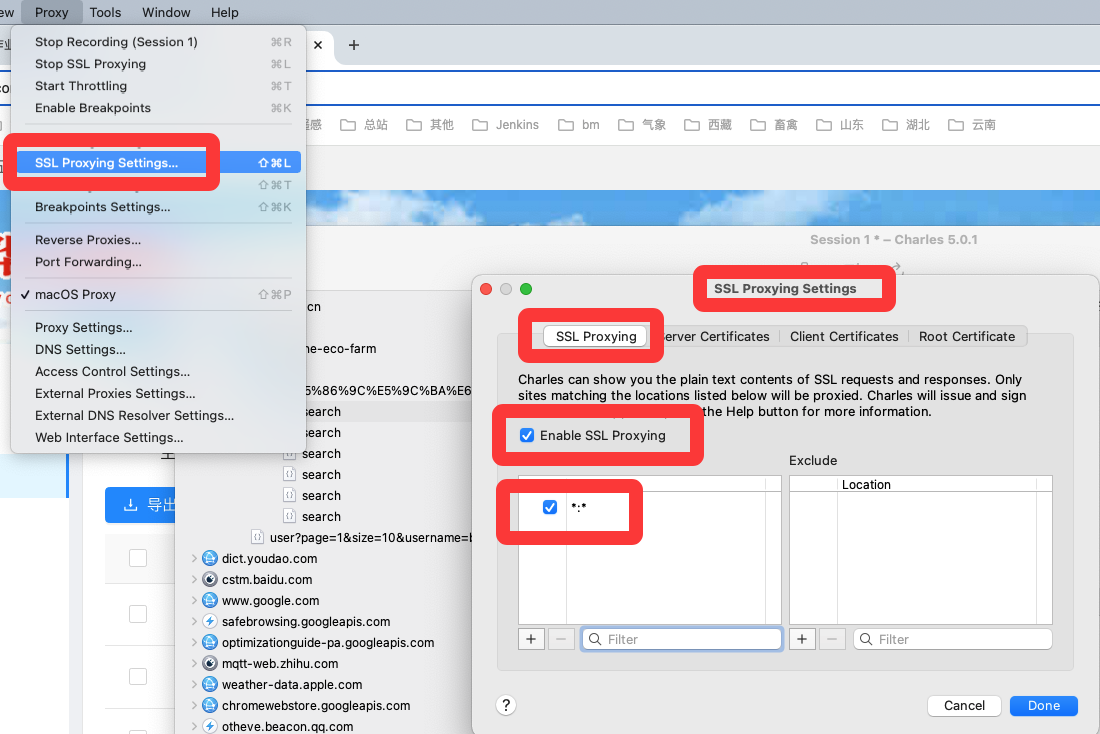The image size is (1100, 734).
Task: Expand the otheve.beacon.qq.com host
Action: pyautogui.click(x=194, y=726)
